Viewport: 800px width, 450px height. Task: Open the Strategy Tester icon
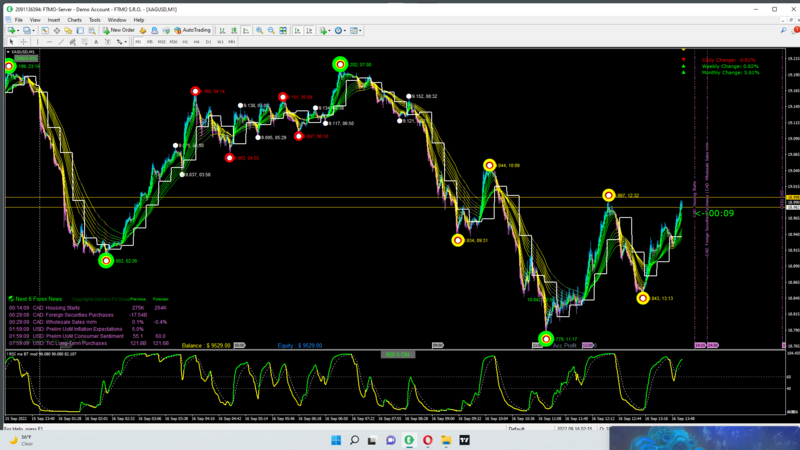(92, 31)
